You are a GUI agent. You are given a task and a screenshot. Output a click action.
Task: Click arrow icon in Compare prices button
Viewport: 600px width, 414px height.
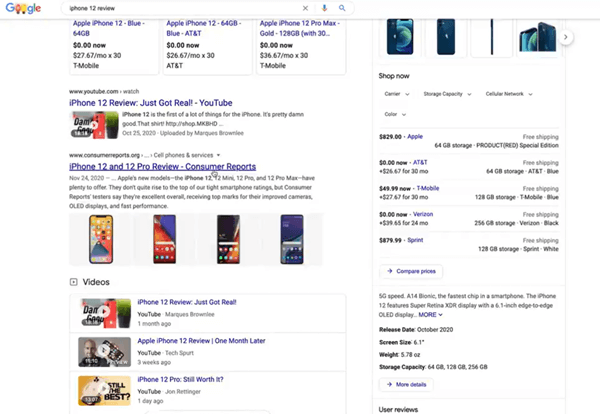[x=390, y=271]
